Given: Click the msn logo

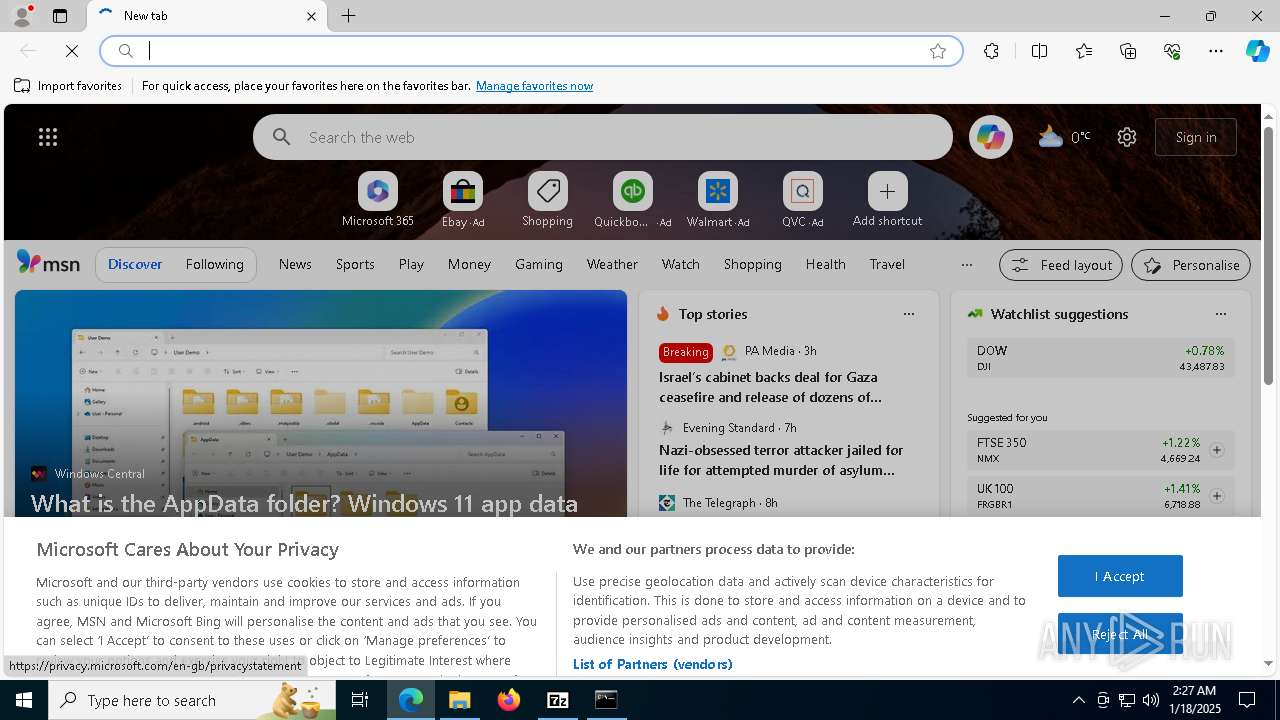Looking at the screenshot, I should pyautogui.click(x=48, y=263).
